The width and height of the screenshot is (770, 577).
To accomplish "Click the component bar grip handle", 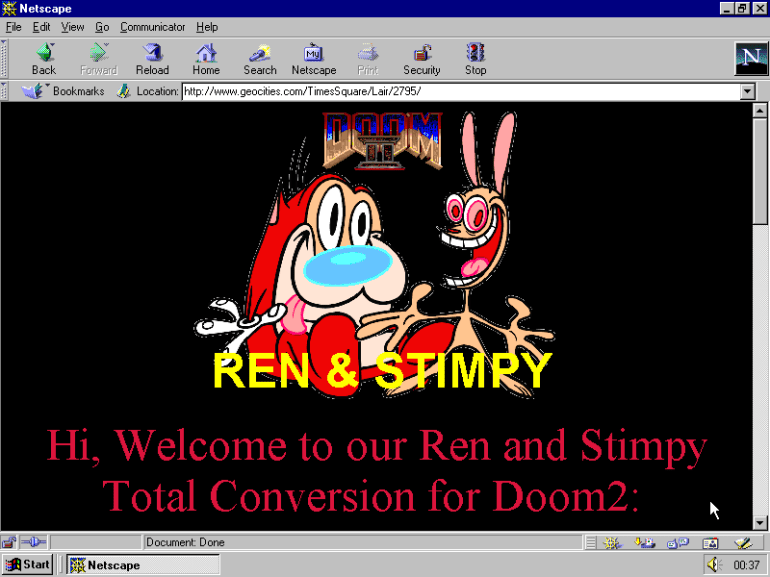I will [x=591, y=543].
